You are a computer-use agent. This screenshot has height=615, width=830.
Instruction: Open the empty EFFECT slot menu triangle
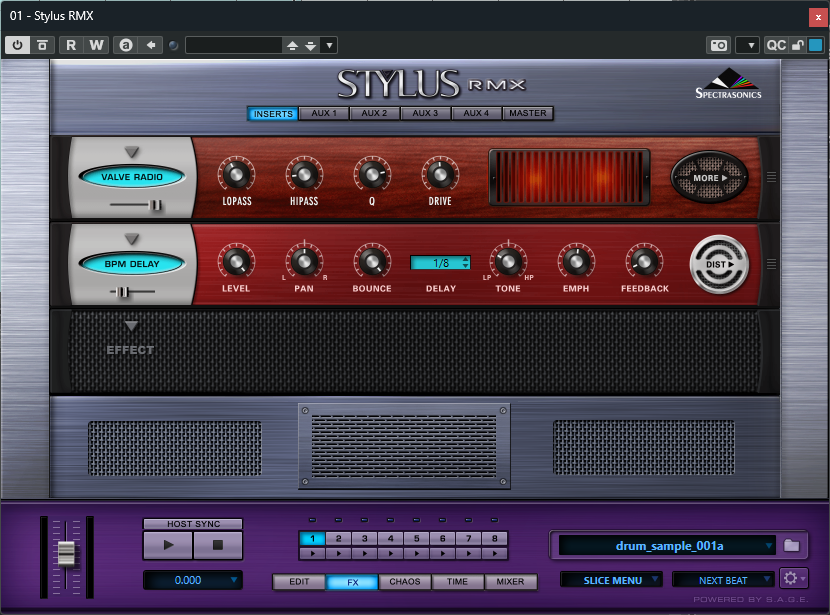[131, 326]
